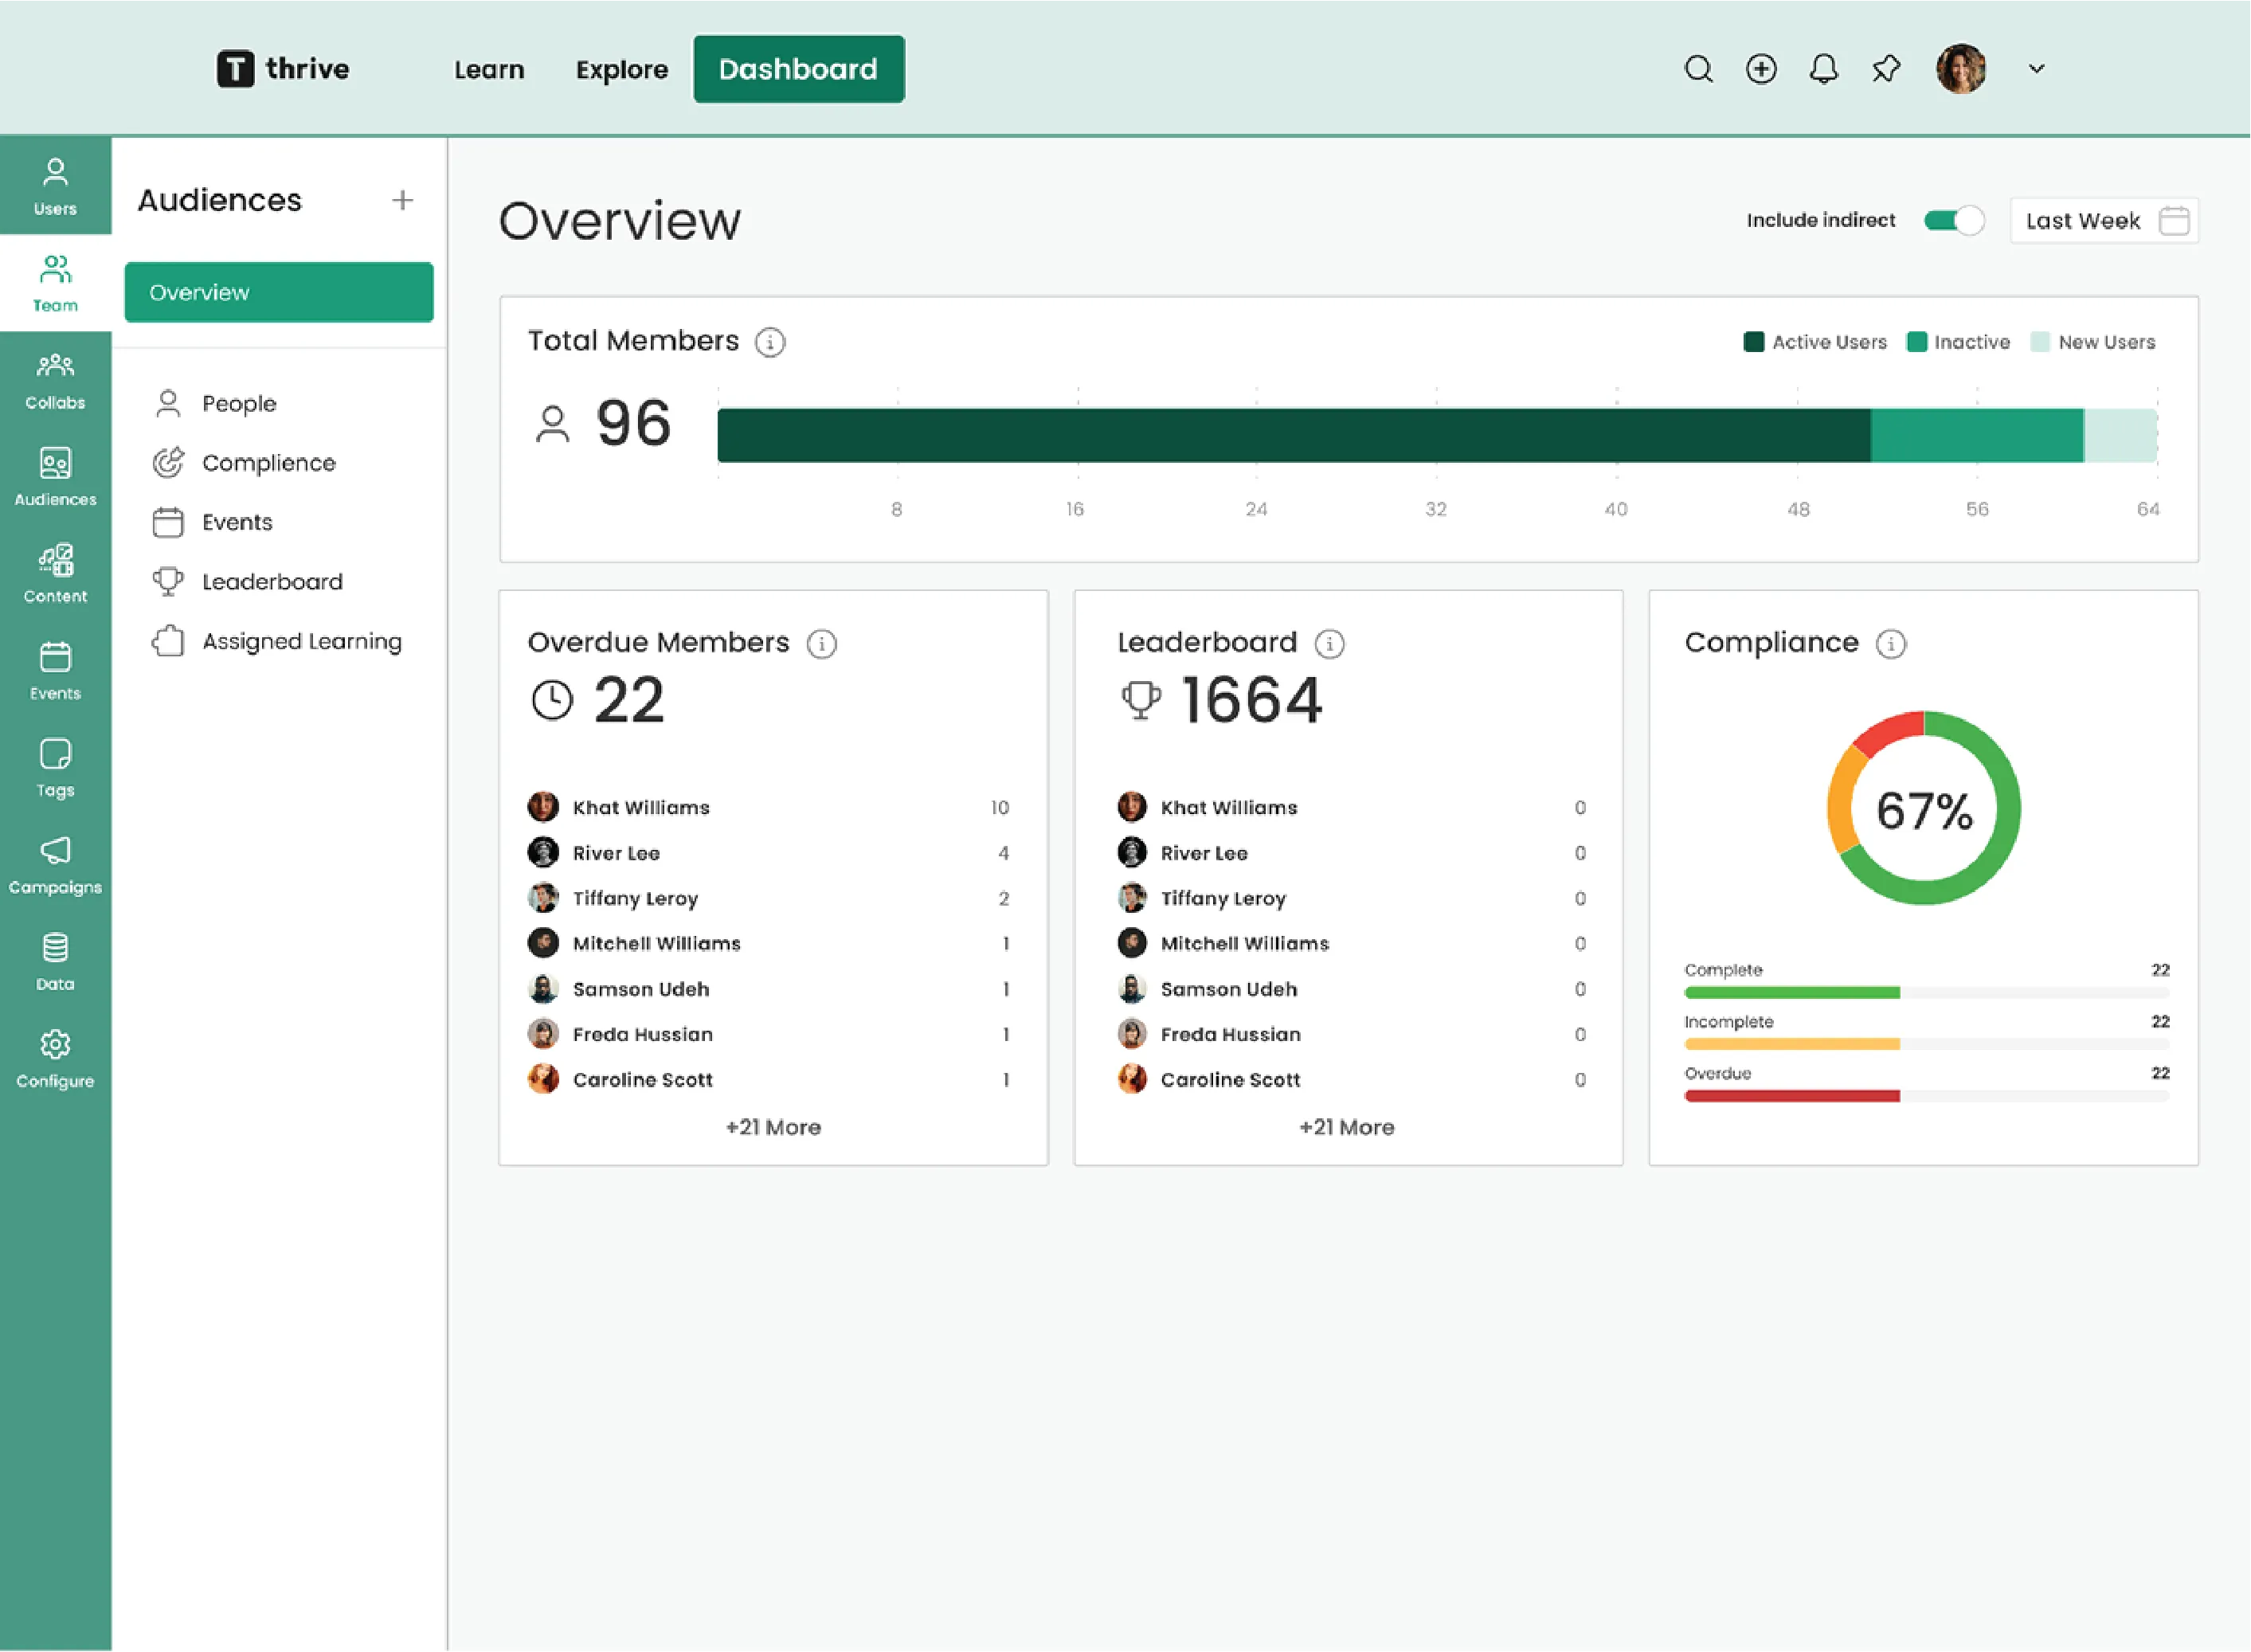This screenshot has width=2251, height=1652.
Task: Click the Inactive legend swatch
Action: pyautogui.click(x=1916, y=342)
